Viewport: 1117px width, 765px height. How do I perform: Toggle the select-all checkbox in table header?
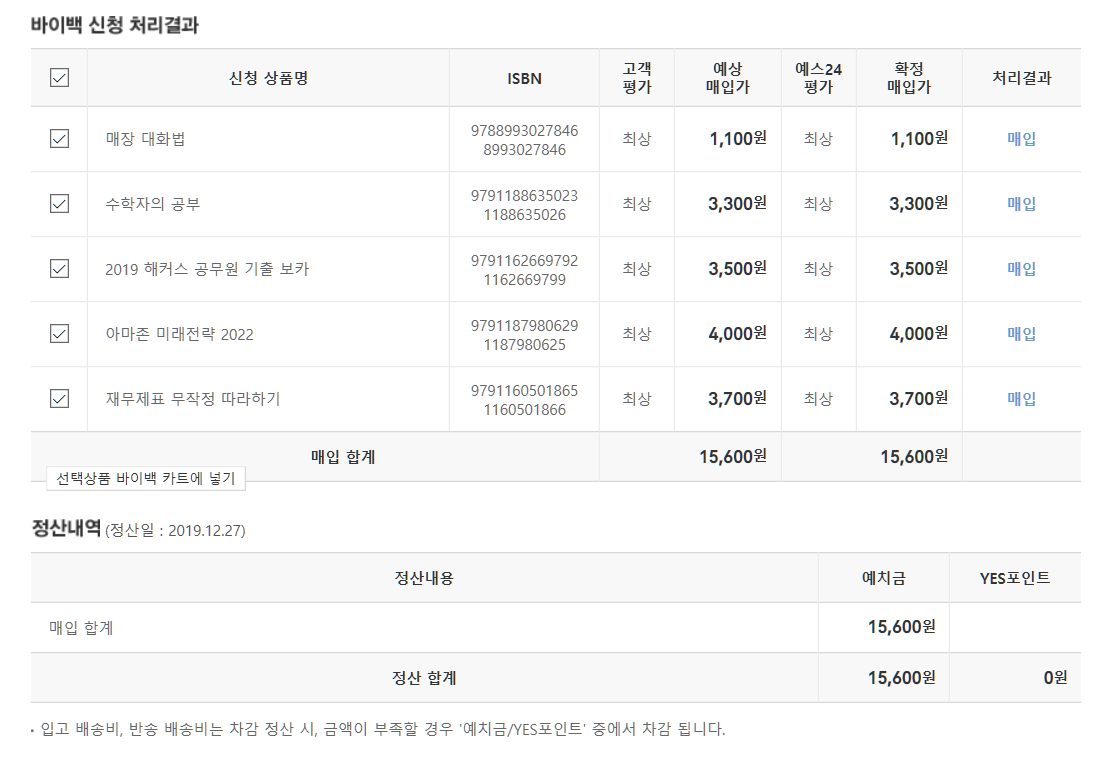(60, 78)
